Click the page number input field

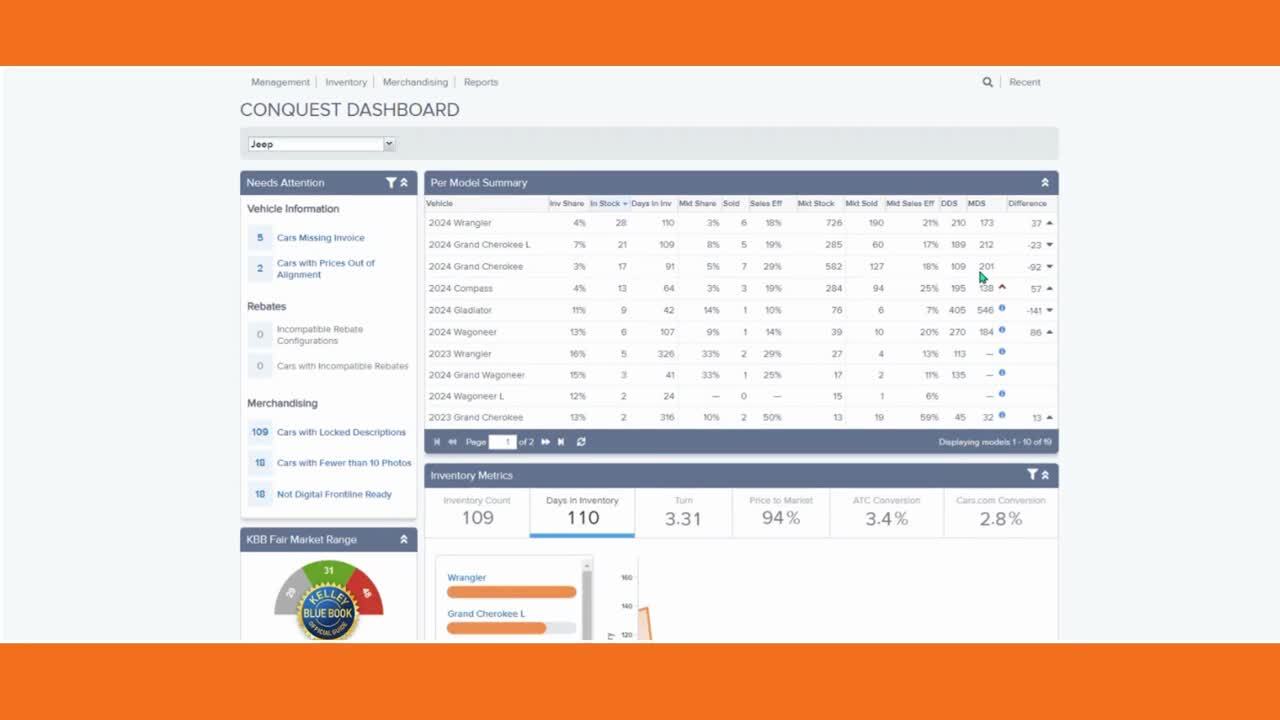(502, 442)
